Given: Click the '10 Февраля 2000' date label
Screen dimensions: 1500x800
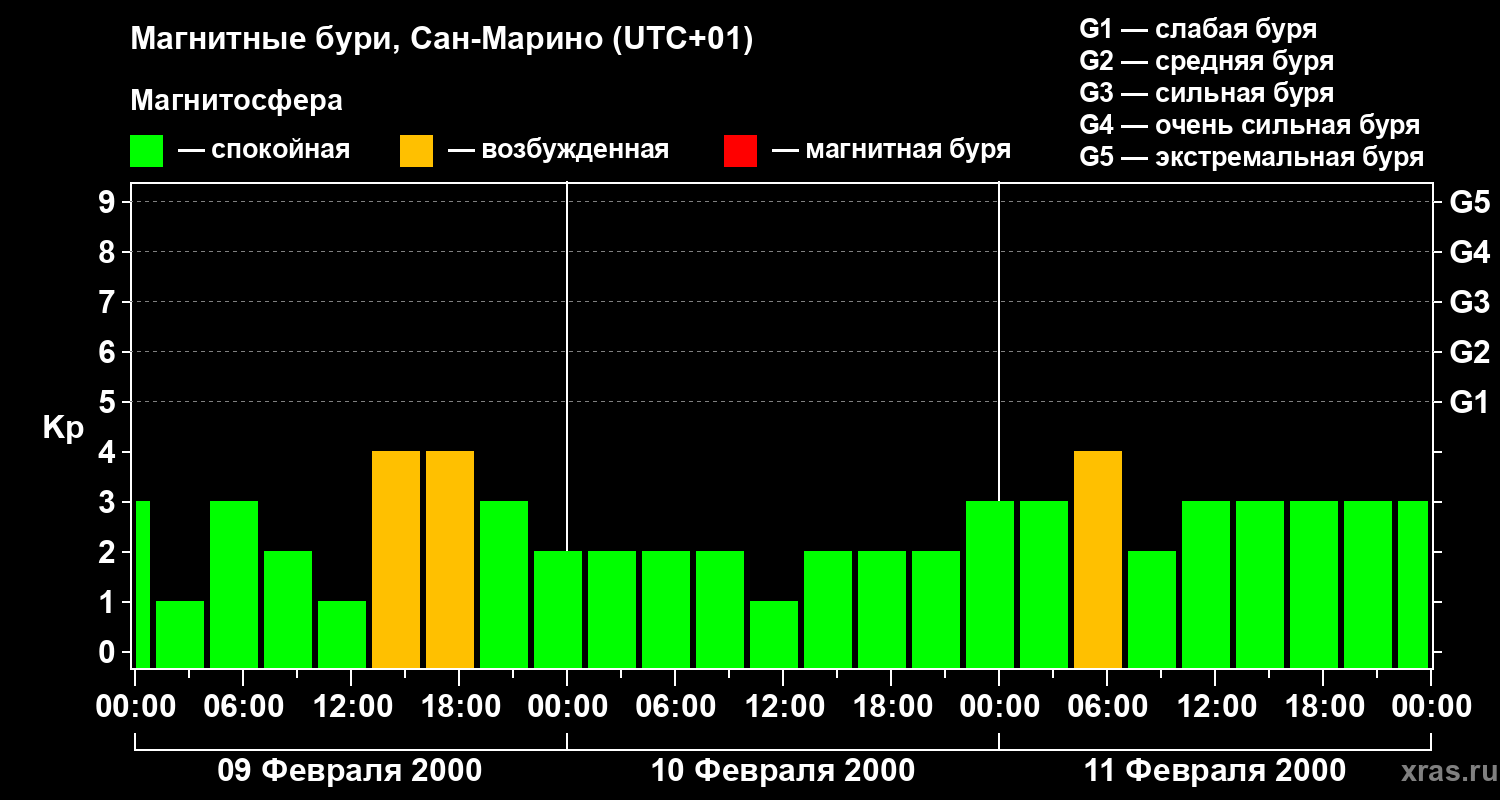Looking at the screenshot, I should [783, 771].
